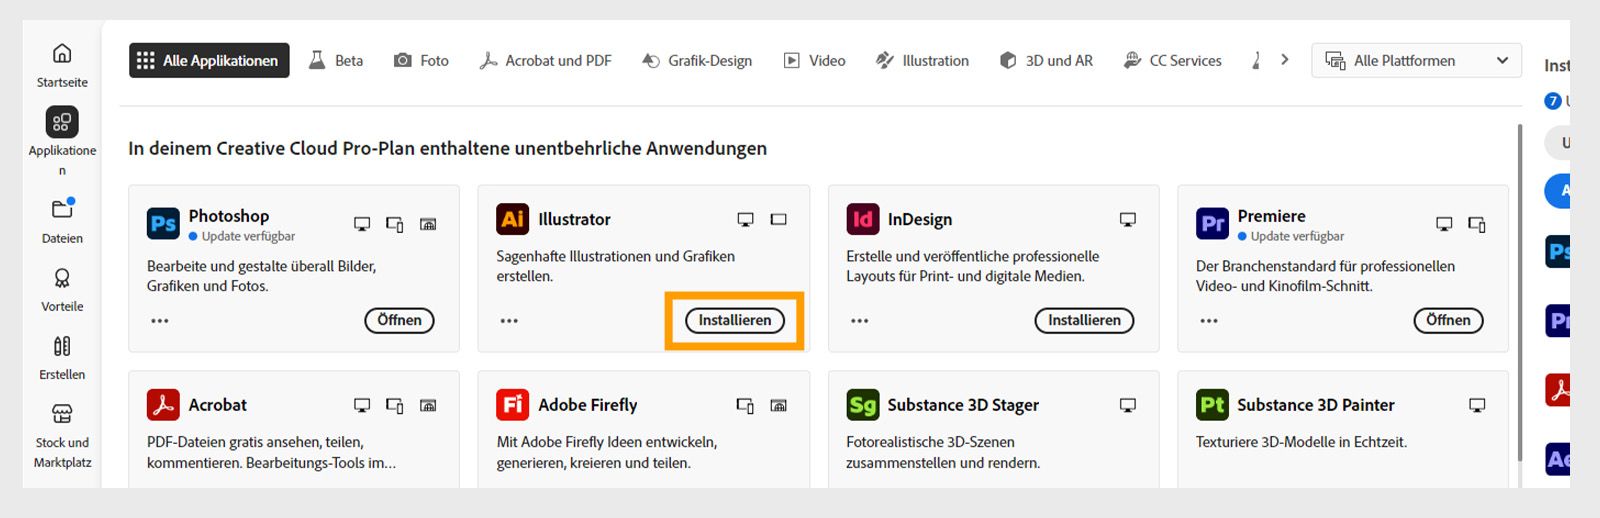Switch to the Beta category

[336, 60]
